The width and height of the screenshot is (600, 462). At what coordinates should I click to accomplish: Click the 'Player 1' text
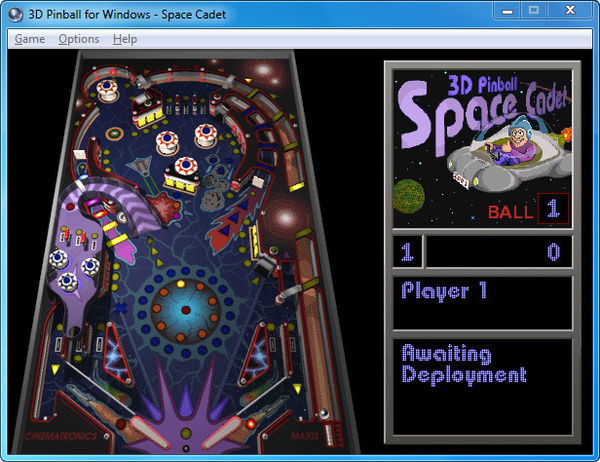(x=444, y=291)
